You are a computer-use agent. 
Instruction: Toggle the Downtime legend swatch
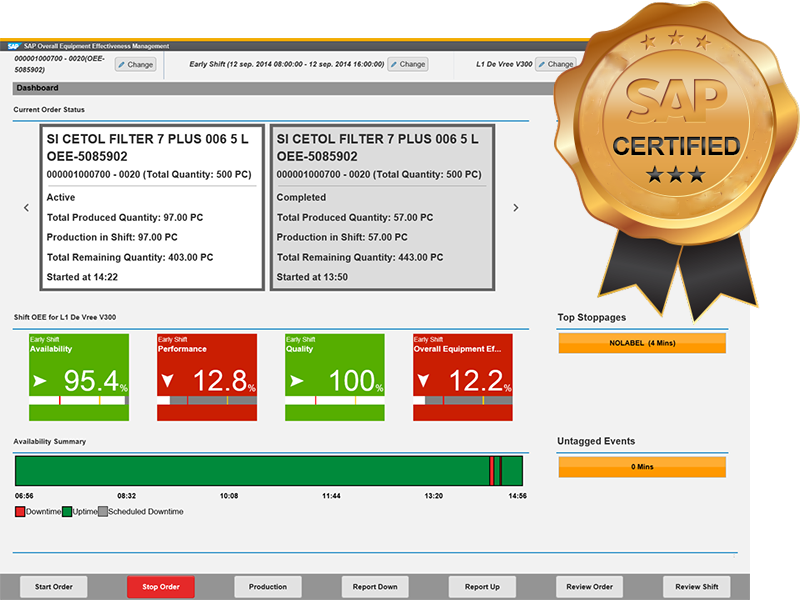click(x=18, y=511)
